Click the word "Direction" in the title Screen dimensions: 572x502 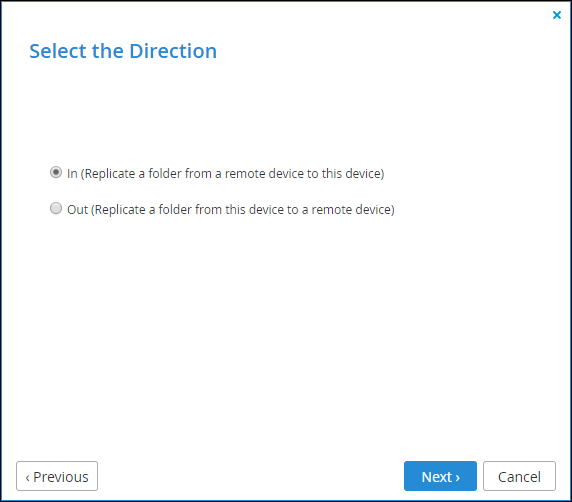click(173, 51)
